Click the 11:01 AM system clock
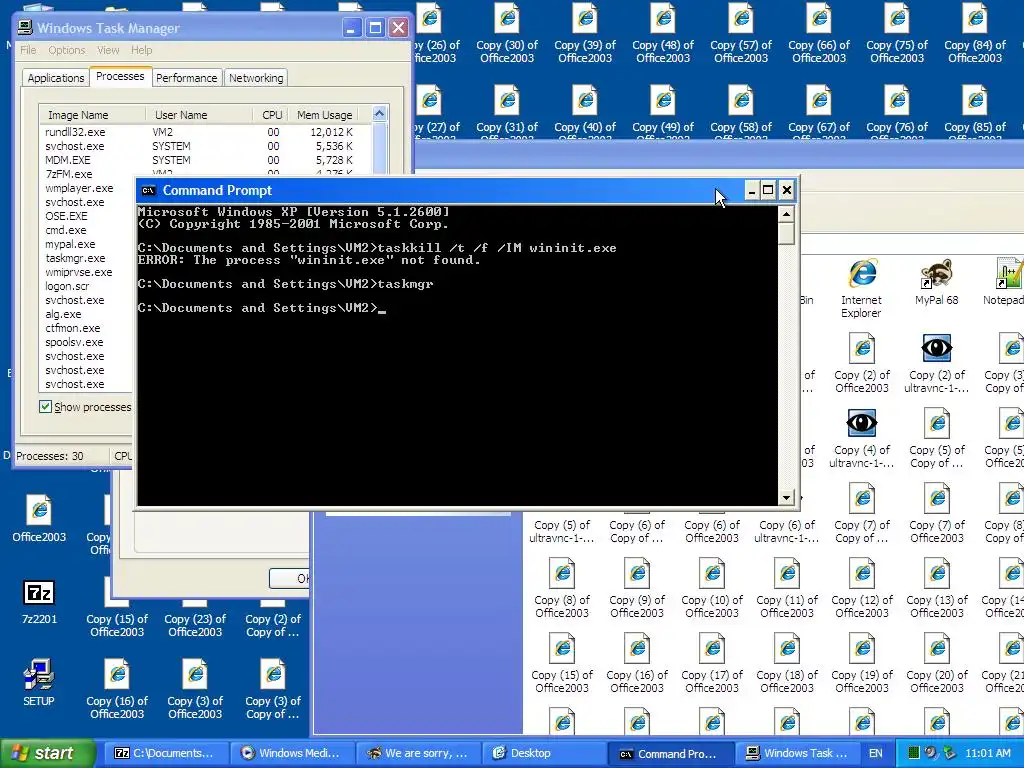The image size is (1024, 768). 988,753
